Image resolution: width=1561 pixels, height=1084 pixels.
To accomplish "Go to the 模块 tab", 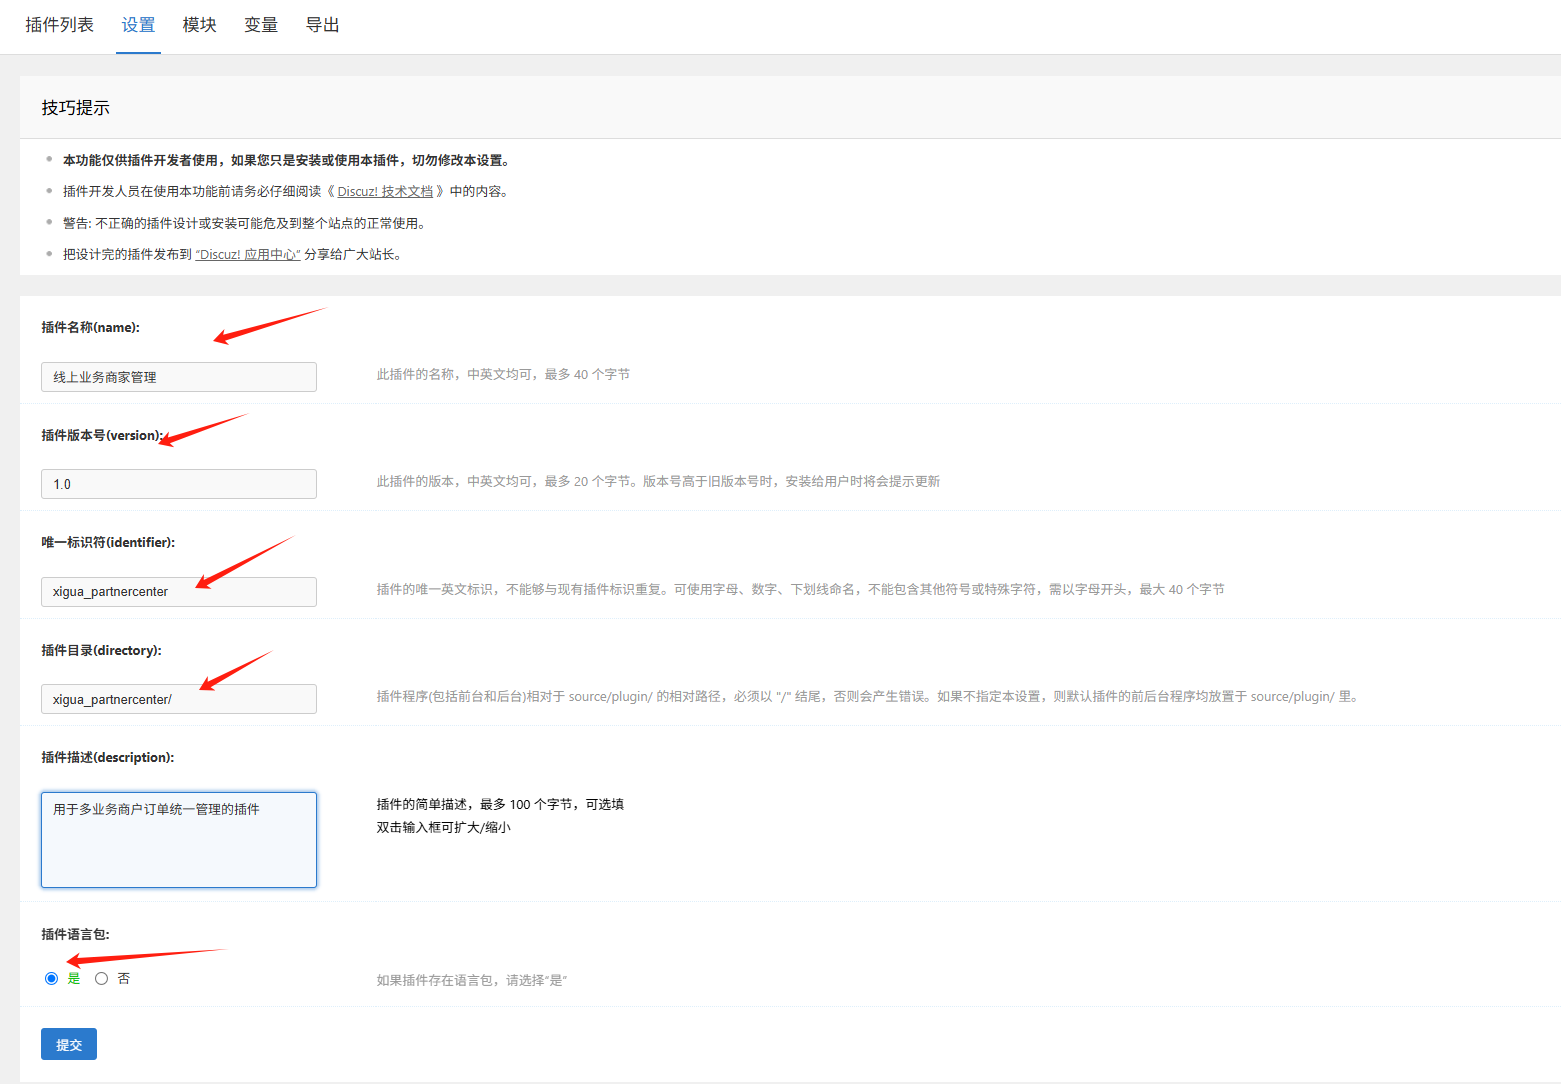I will (199, 25).
